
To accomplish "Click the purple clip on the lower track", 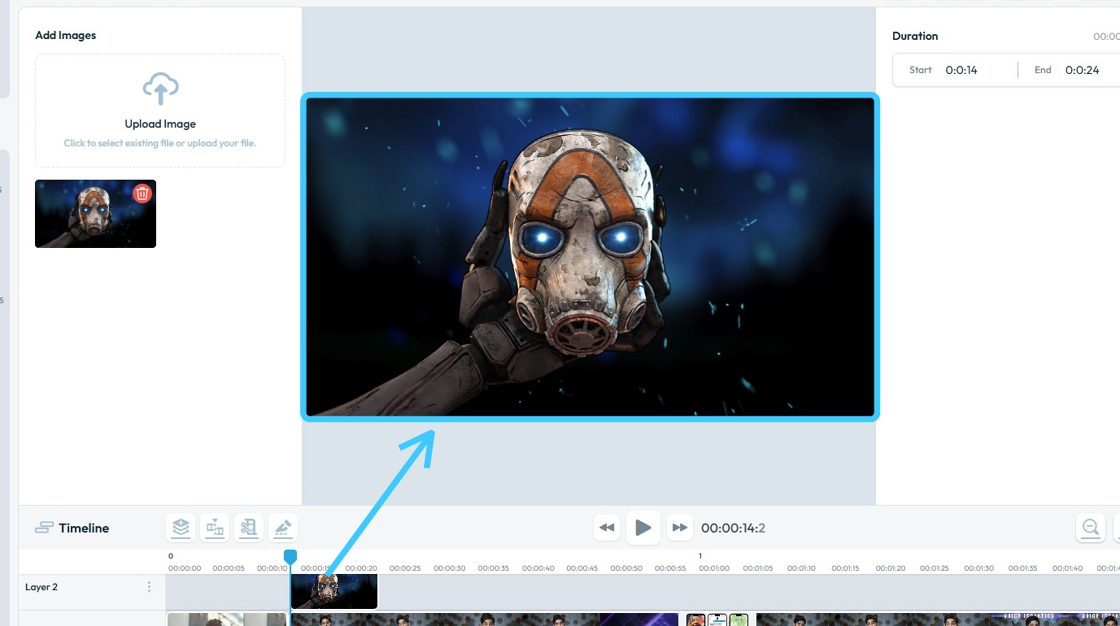I will click(x=639, y=620).
